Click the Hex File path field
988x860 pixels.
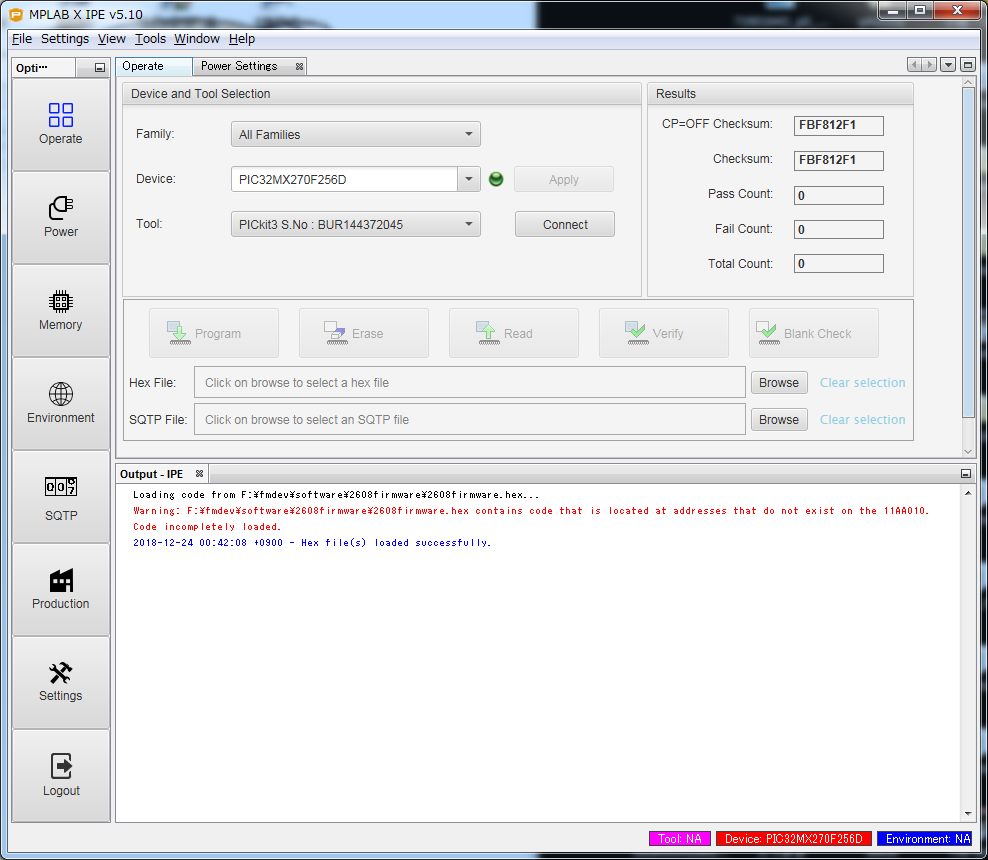(x=470, y=382)
